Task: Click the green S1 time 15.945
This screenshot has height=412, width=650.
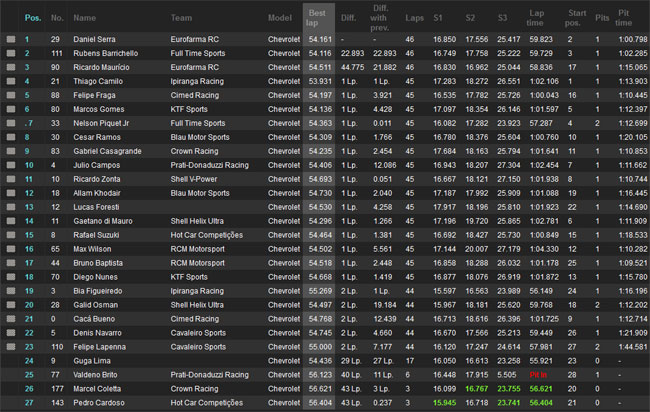Action: pyautogui.click(x=444, y=403)
